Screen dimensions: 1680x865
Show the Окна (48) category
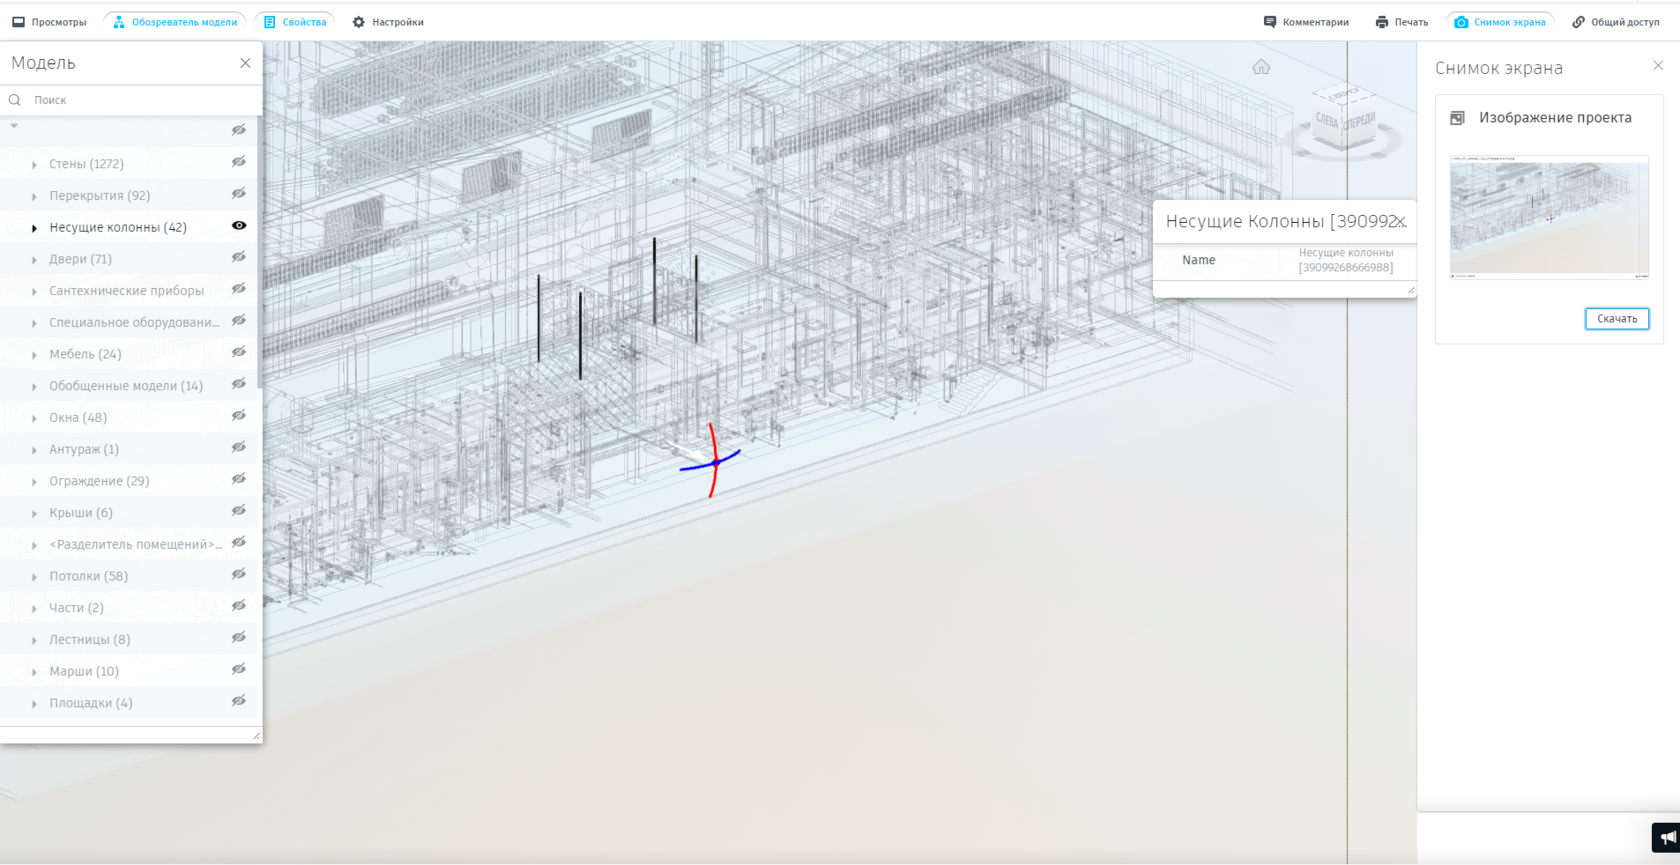(239, 416)
